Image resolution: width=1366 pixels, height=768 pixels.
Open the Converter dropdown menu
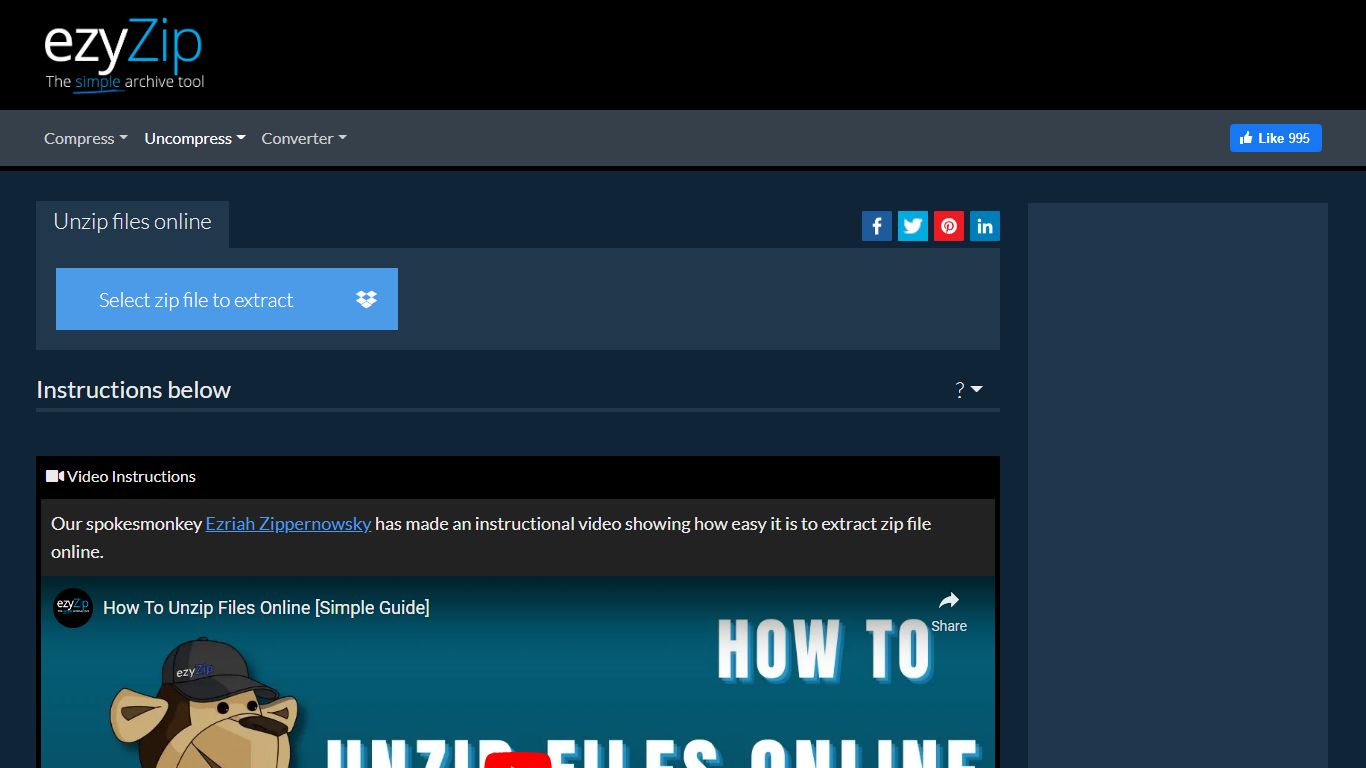click(x=304, y=139)
